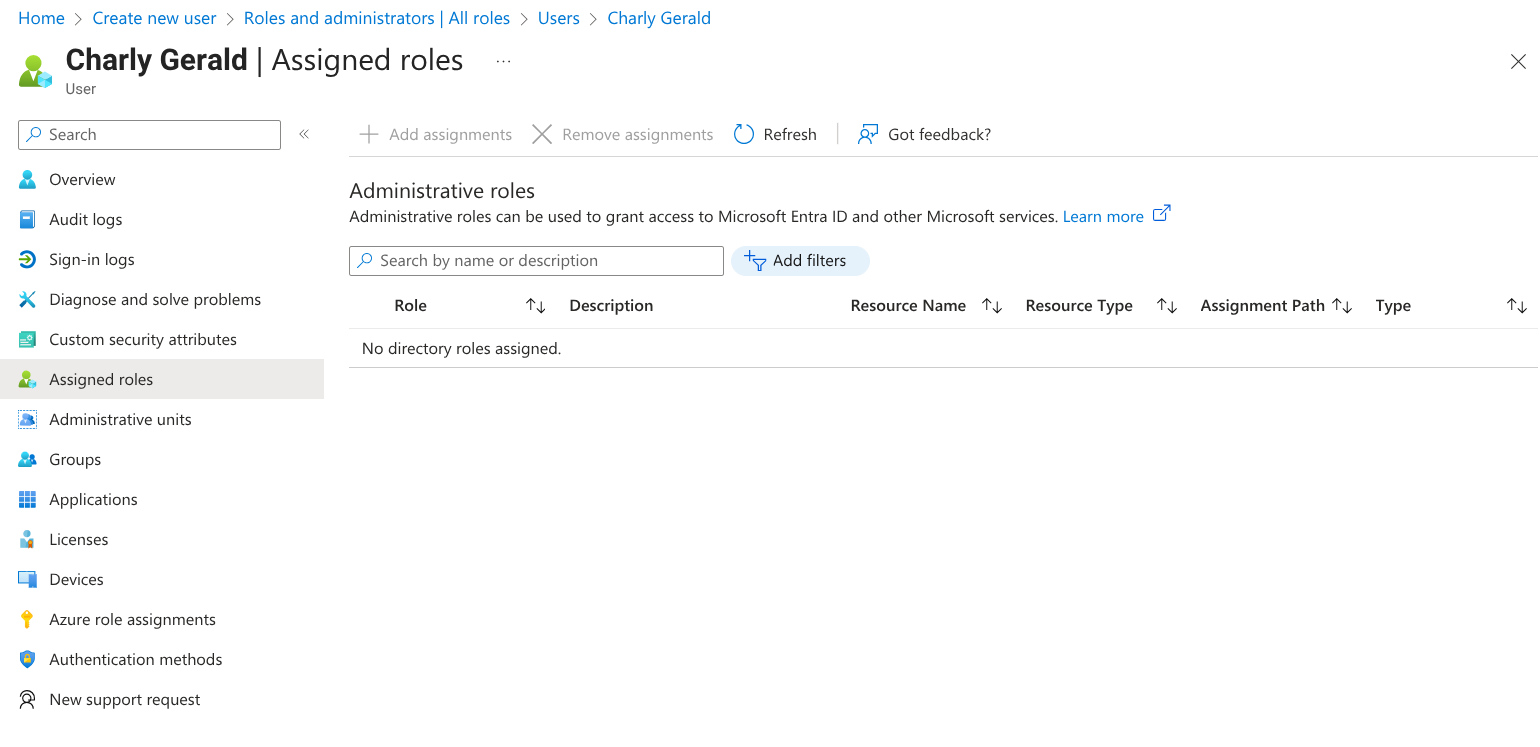The image size is (1540, 747).
Task: Collapse the left navigation pane
Action: point(304,133)
